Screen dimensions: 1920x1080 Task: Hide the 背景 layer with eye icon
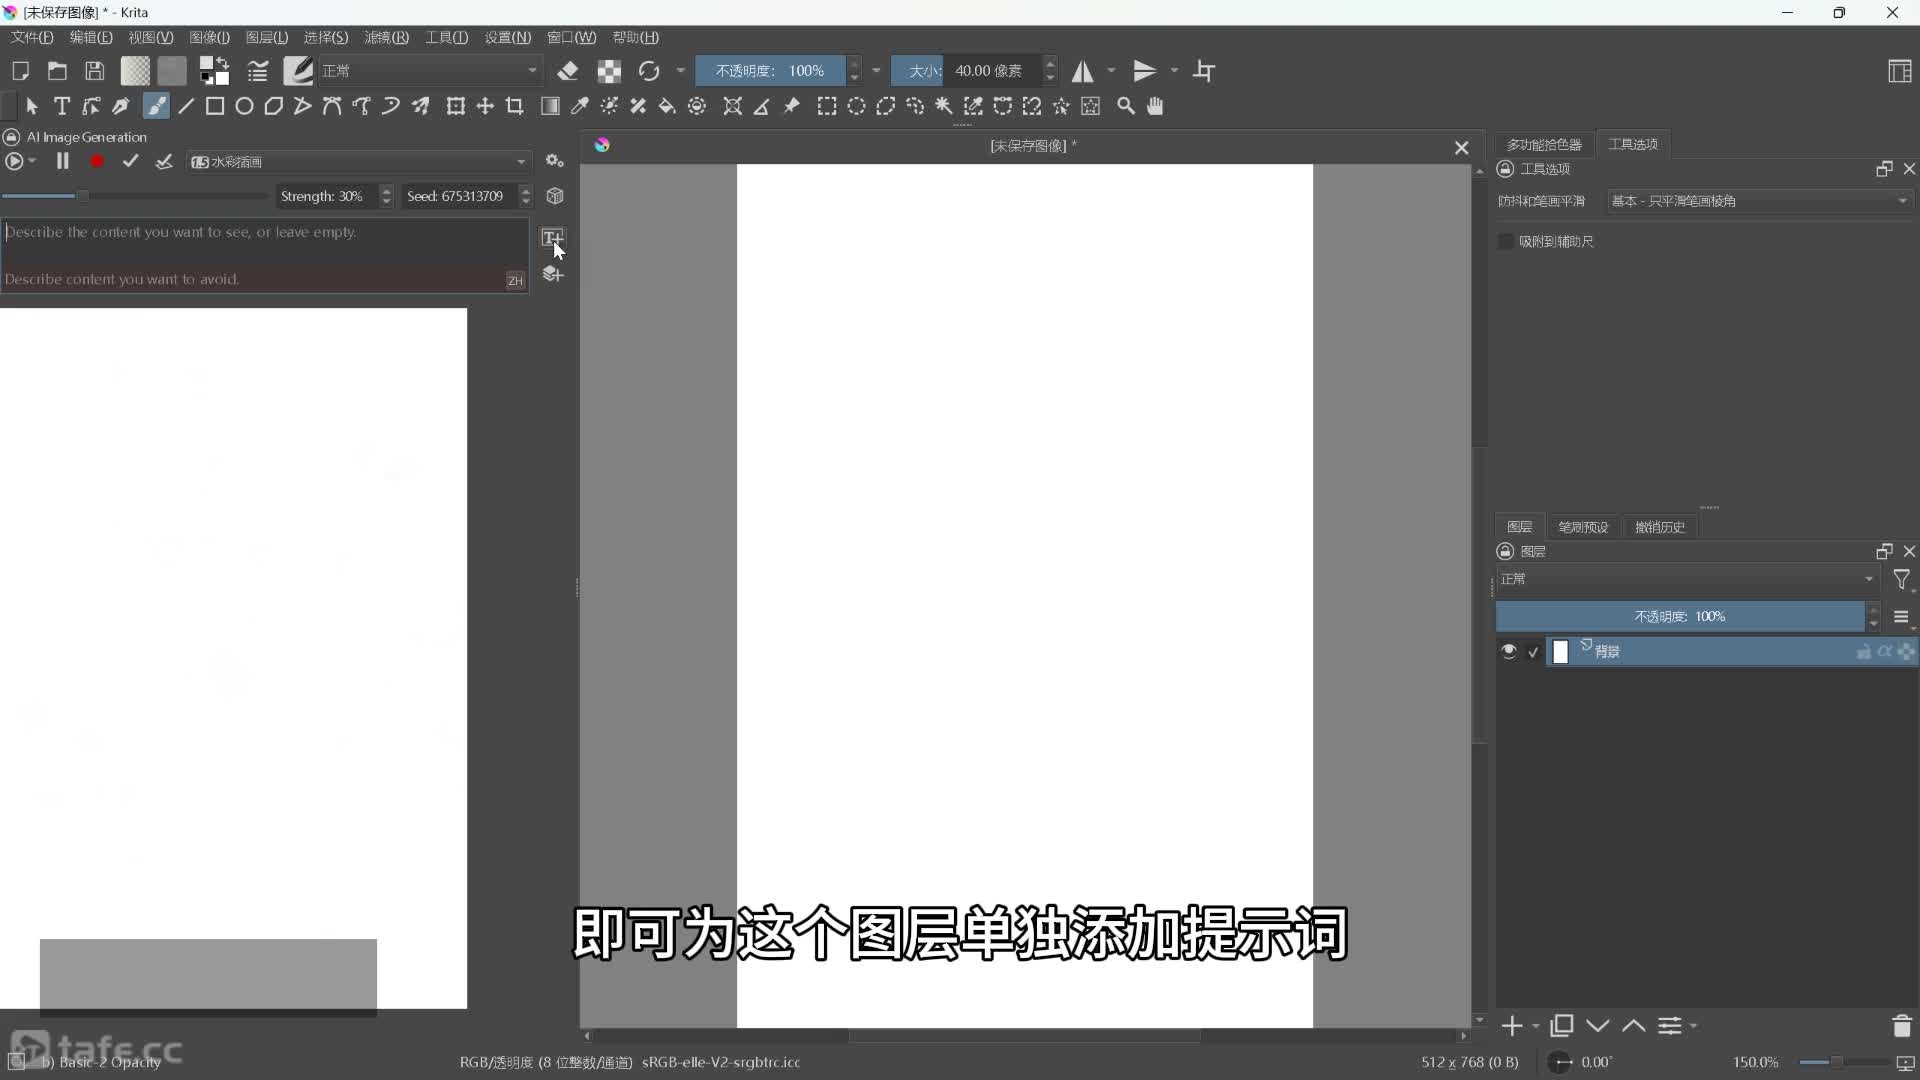click(x=1509, y=651)
